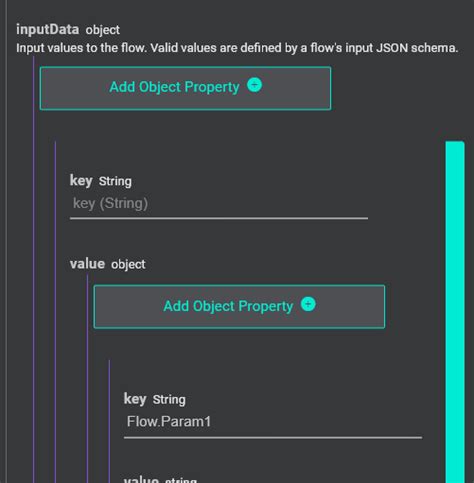Add an object property under value object
The height and width of the screenshot is (483, 474).
tap(239, 307)
